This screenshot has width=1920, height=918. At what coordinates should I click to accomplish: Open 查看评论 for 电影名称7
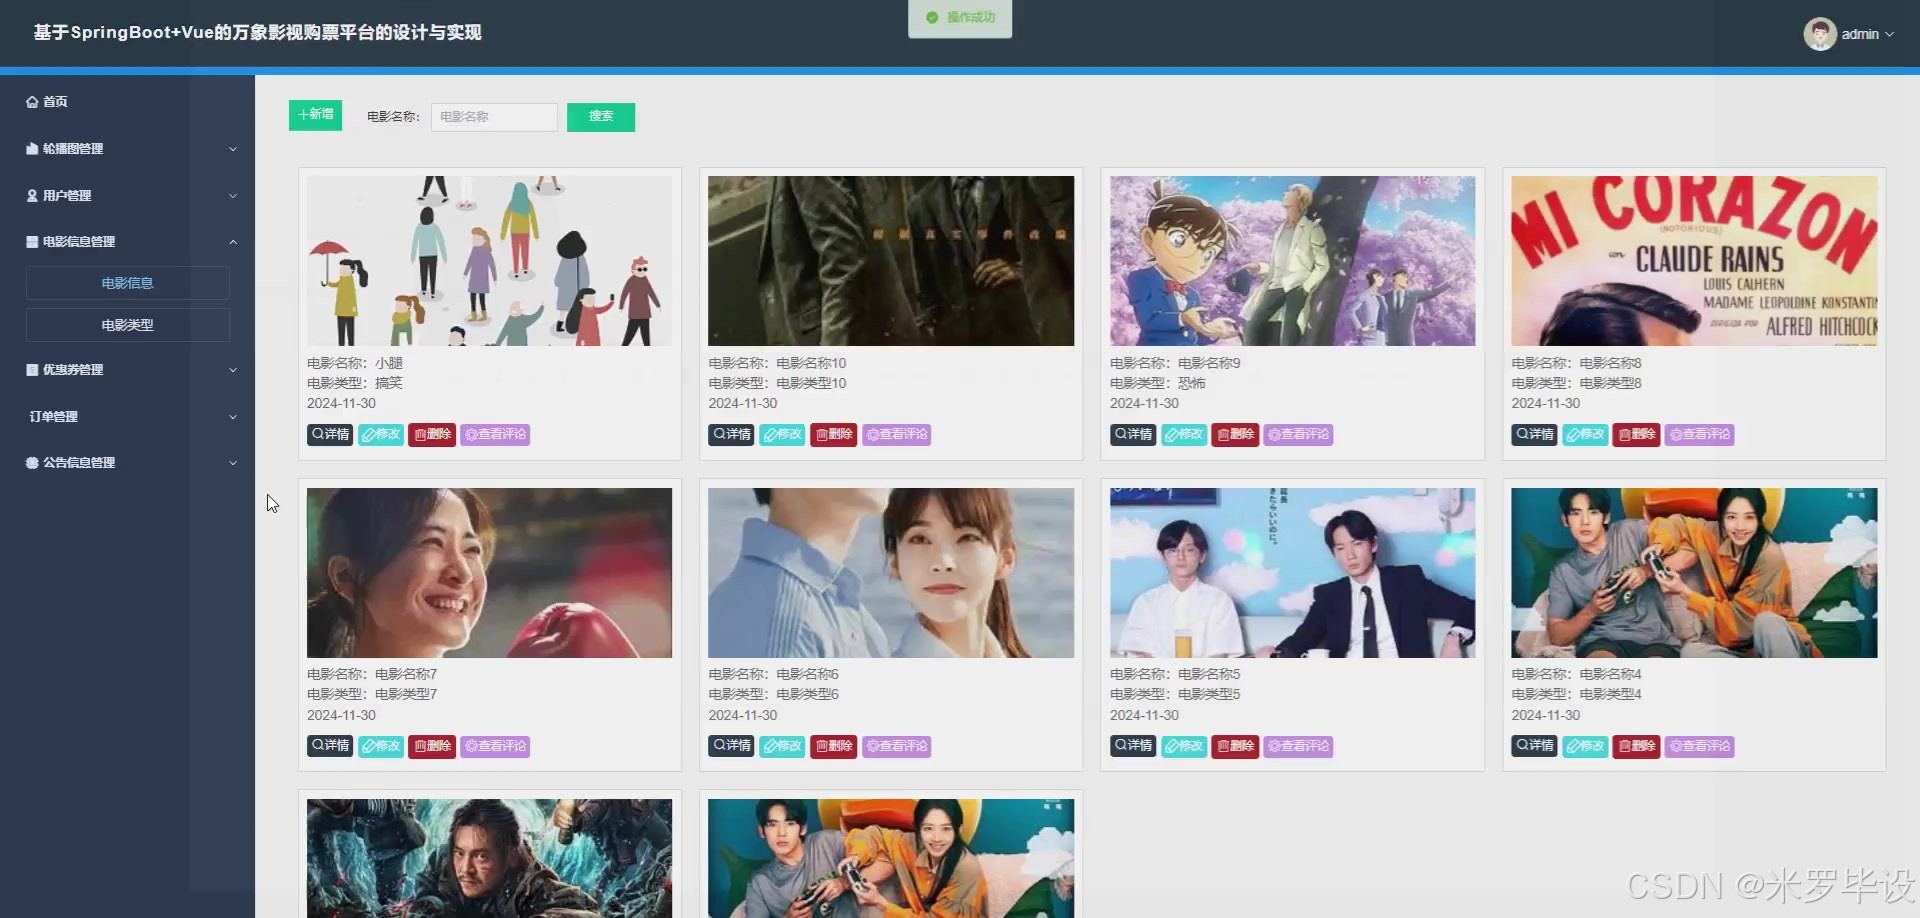495,746
